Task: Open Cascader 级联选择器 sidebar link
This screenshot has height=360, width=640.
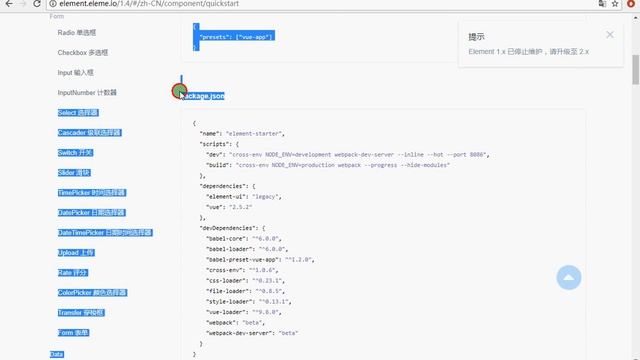Action: pyautogui.click(x=89, y=133)
